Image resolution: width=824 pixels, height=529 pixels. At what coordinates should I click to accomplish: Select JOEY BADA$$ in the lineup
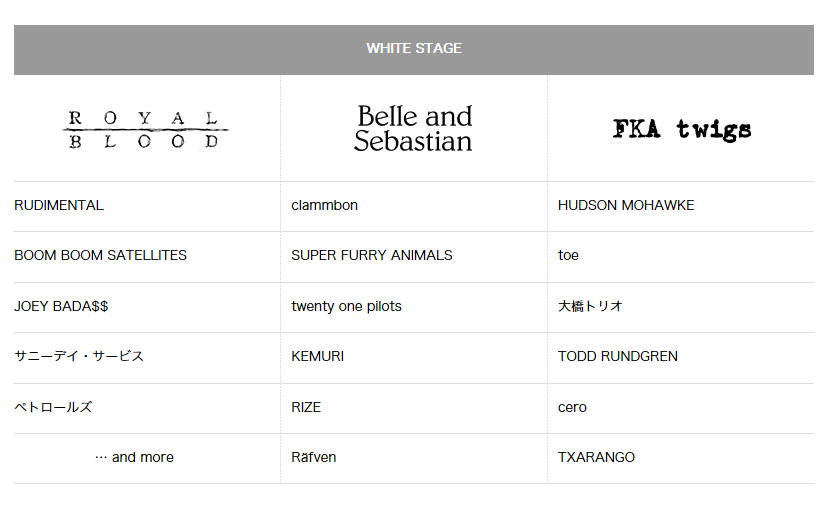(61, 306)
